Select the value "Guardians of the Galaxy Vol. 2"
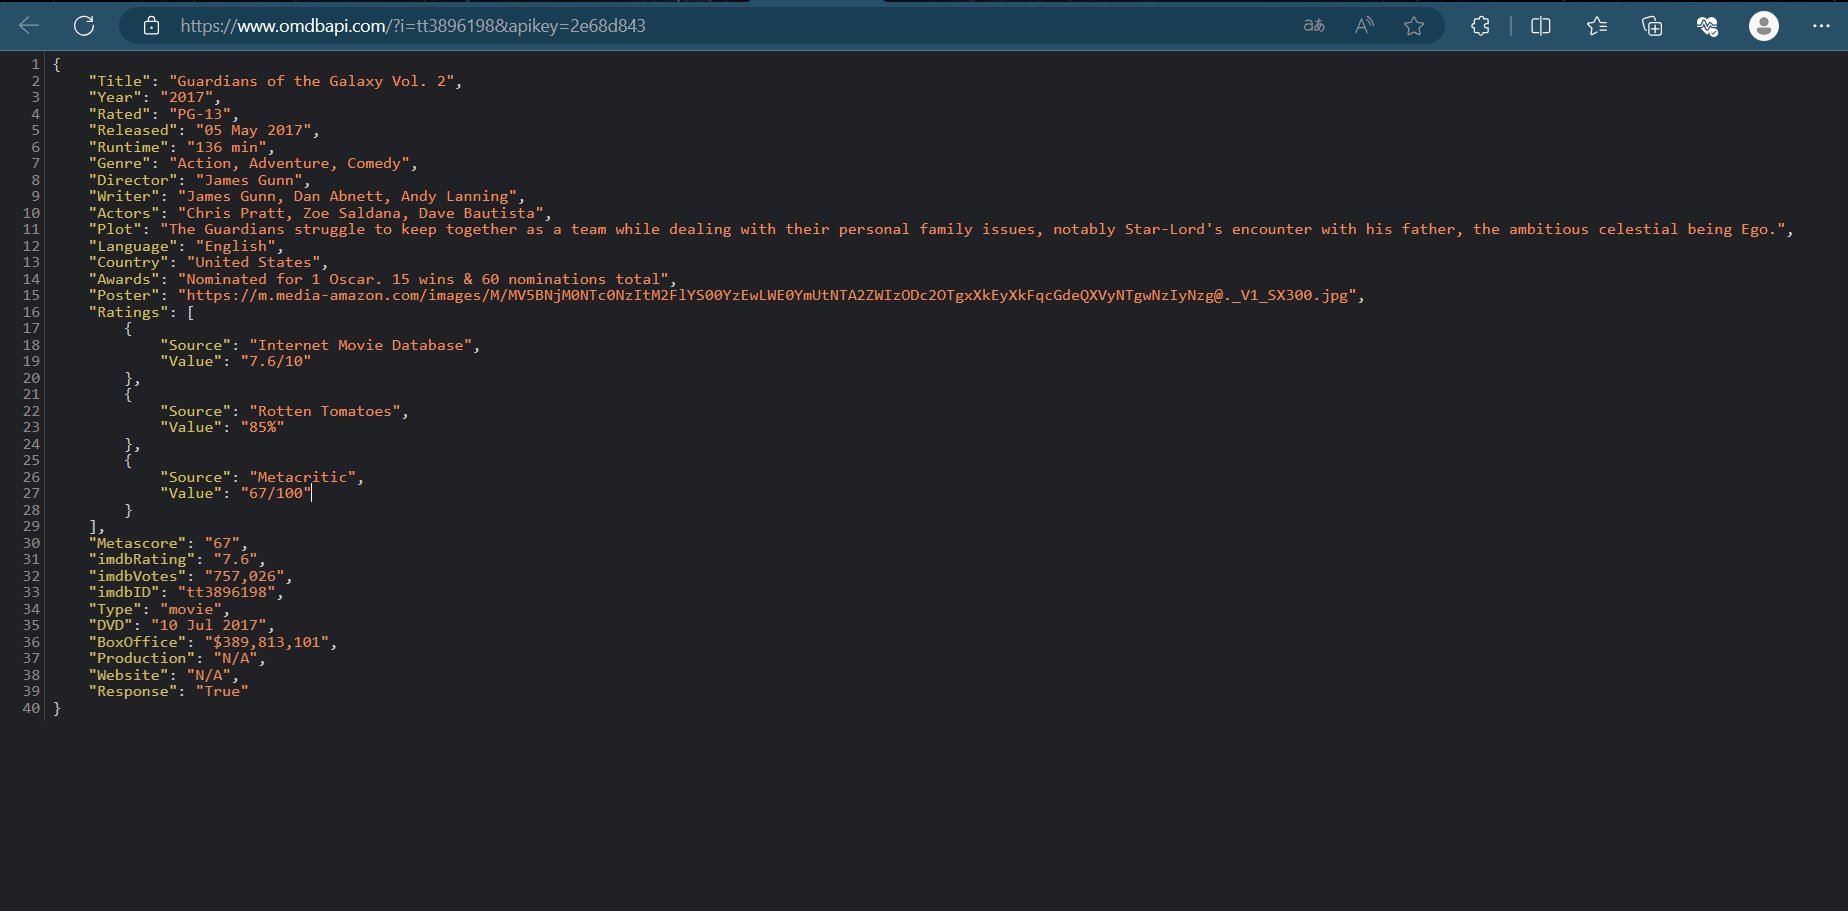The width and height of the screenshot is (1848, 911). (311, 81)
